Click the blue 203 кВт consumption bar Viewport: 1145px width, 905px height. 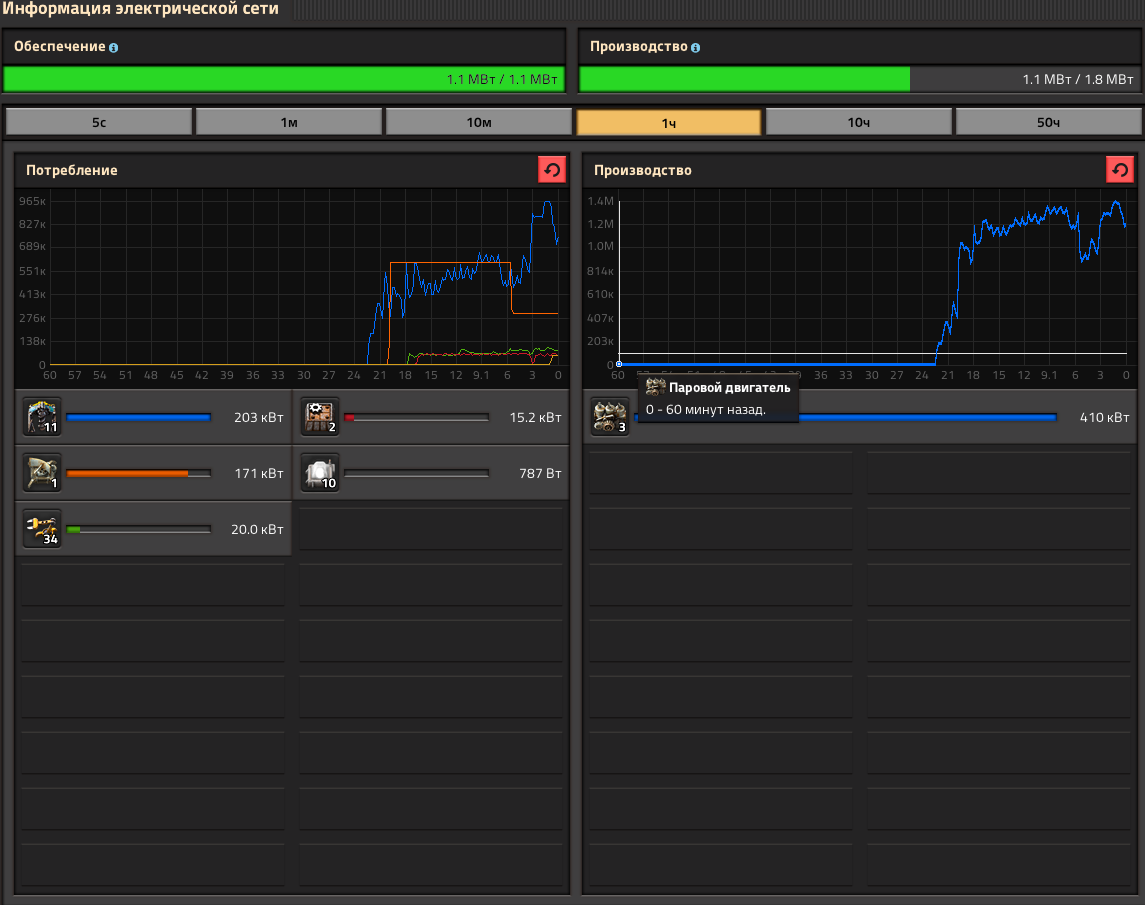pyautogui.click(x=139, y=417)
